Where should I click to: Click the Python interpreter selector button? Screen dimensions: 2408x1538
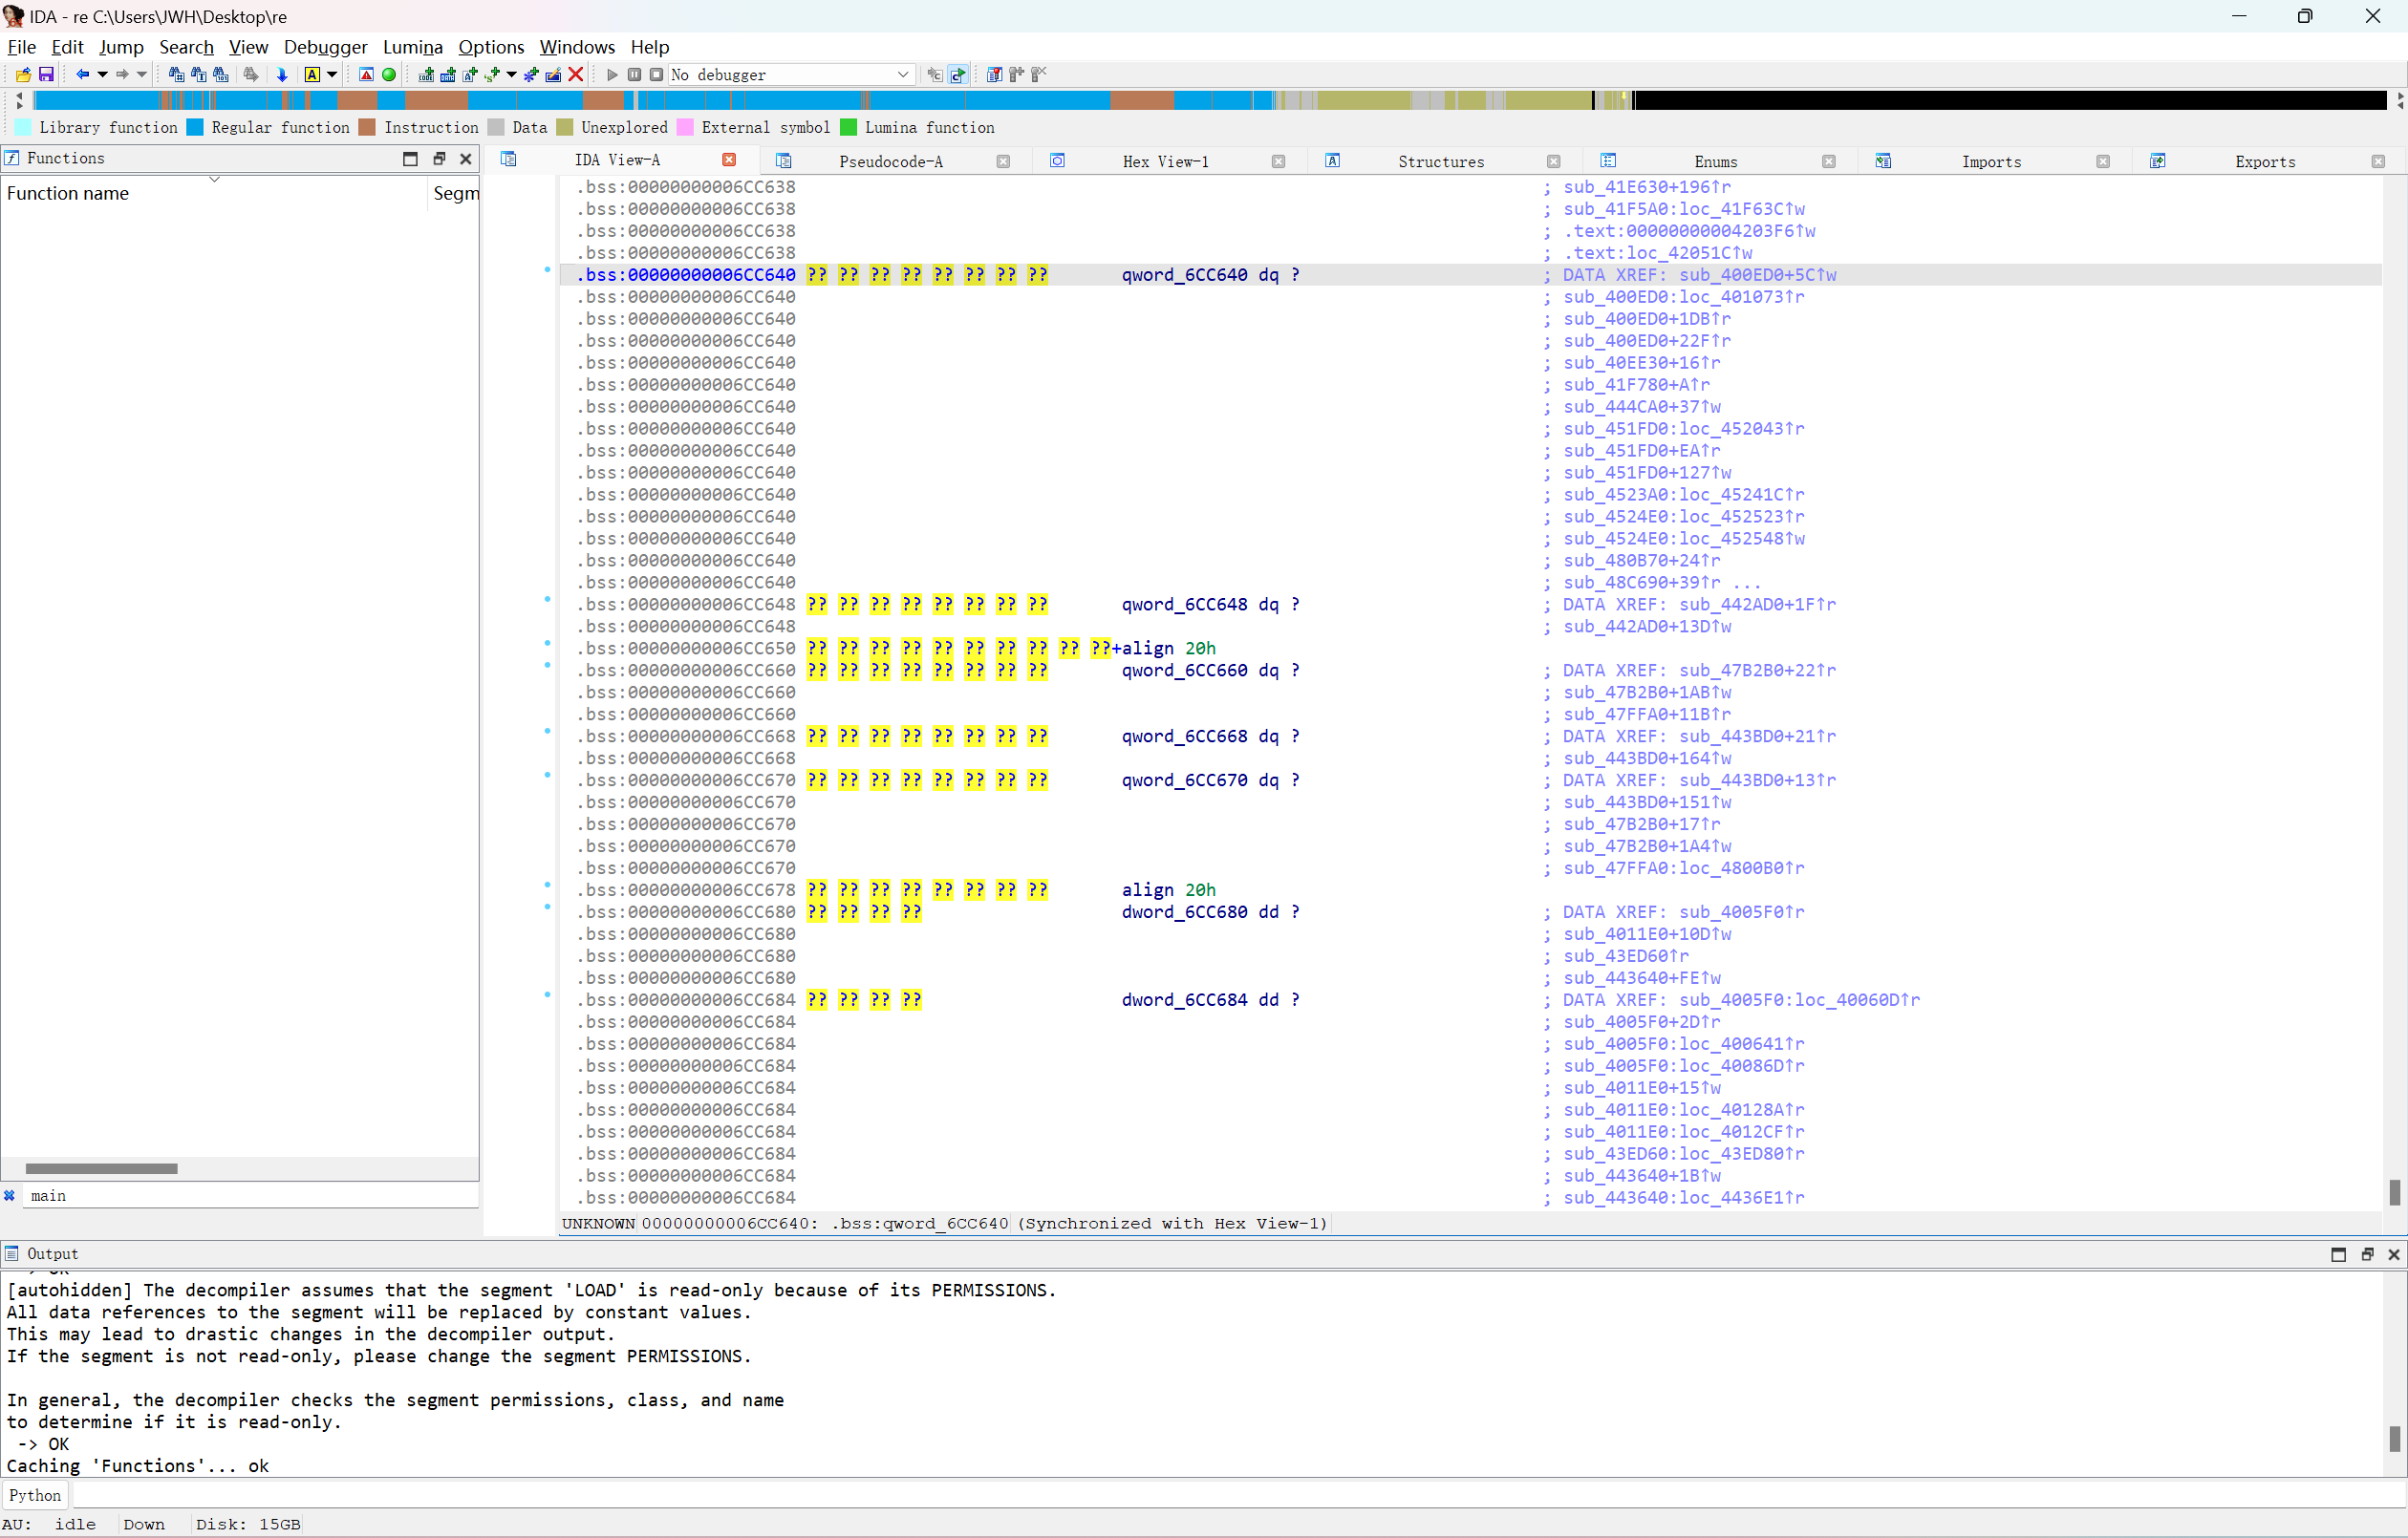point(35,1496)
